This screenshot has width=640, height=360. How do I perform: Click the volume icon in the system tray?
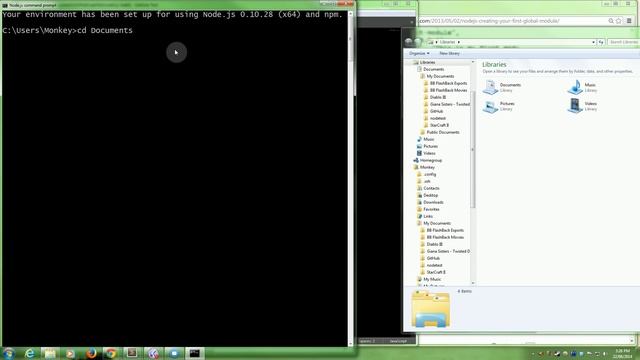coord(605,354)
